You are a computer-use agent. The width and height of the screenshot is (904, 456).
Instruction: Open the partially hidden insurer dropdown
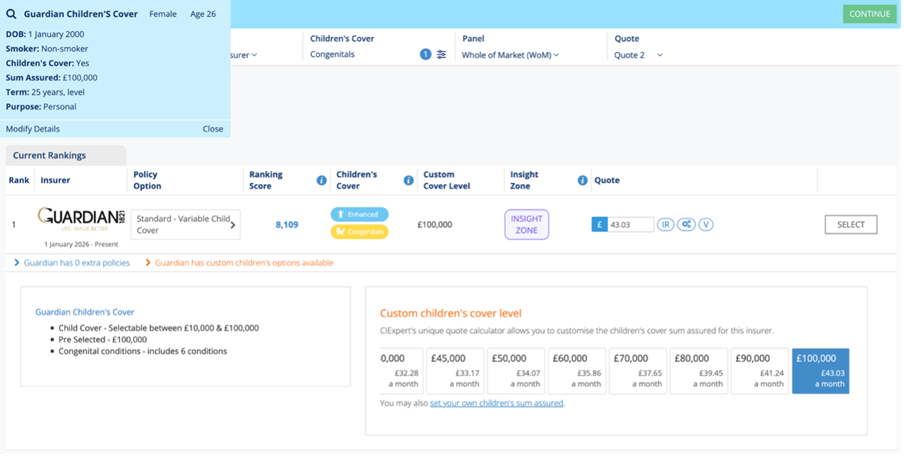(x=244, y=55)
